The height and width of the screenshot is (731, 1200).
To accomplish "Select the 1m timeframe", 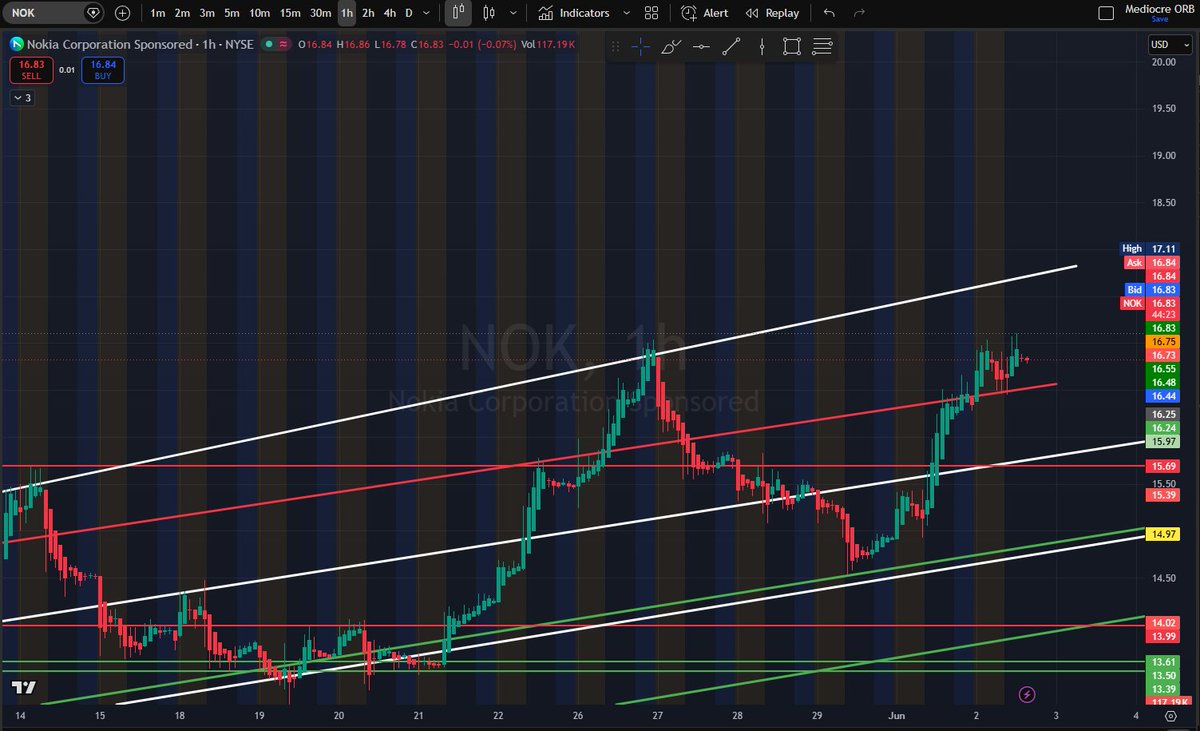I will [157, 13].
